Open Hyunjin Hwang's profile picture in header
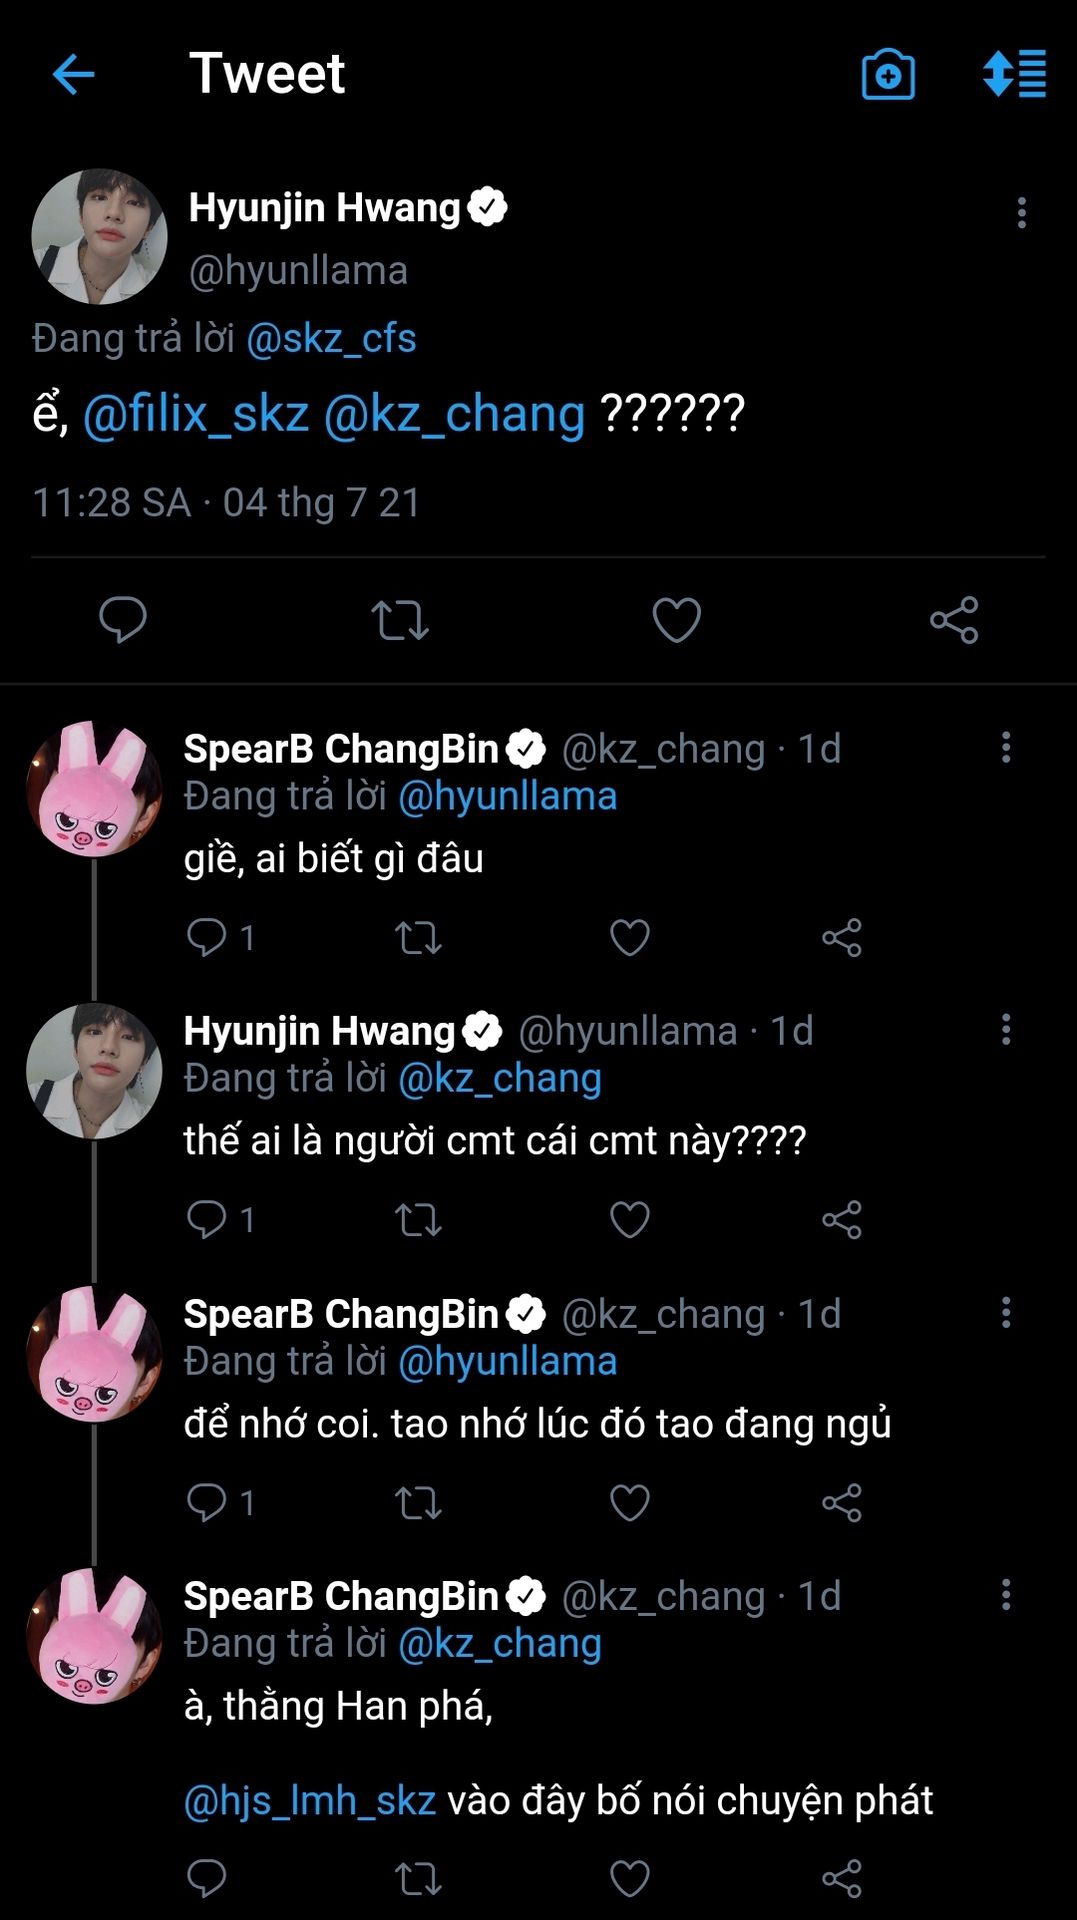This screenshot has width=1077, height=1920. [99, 237]
